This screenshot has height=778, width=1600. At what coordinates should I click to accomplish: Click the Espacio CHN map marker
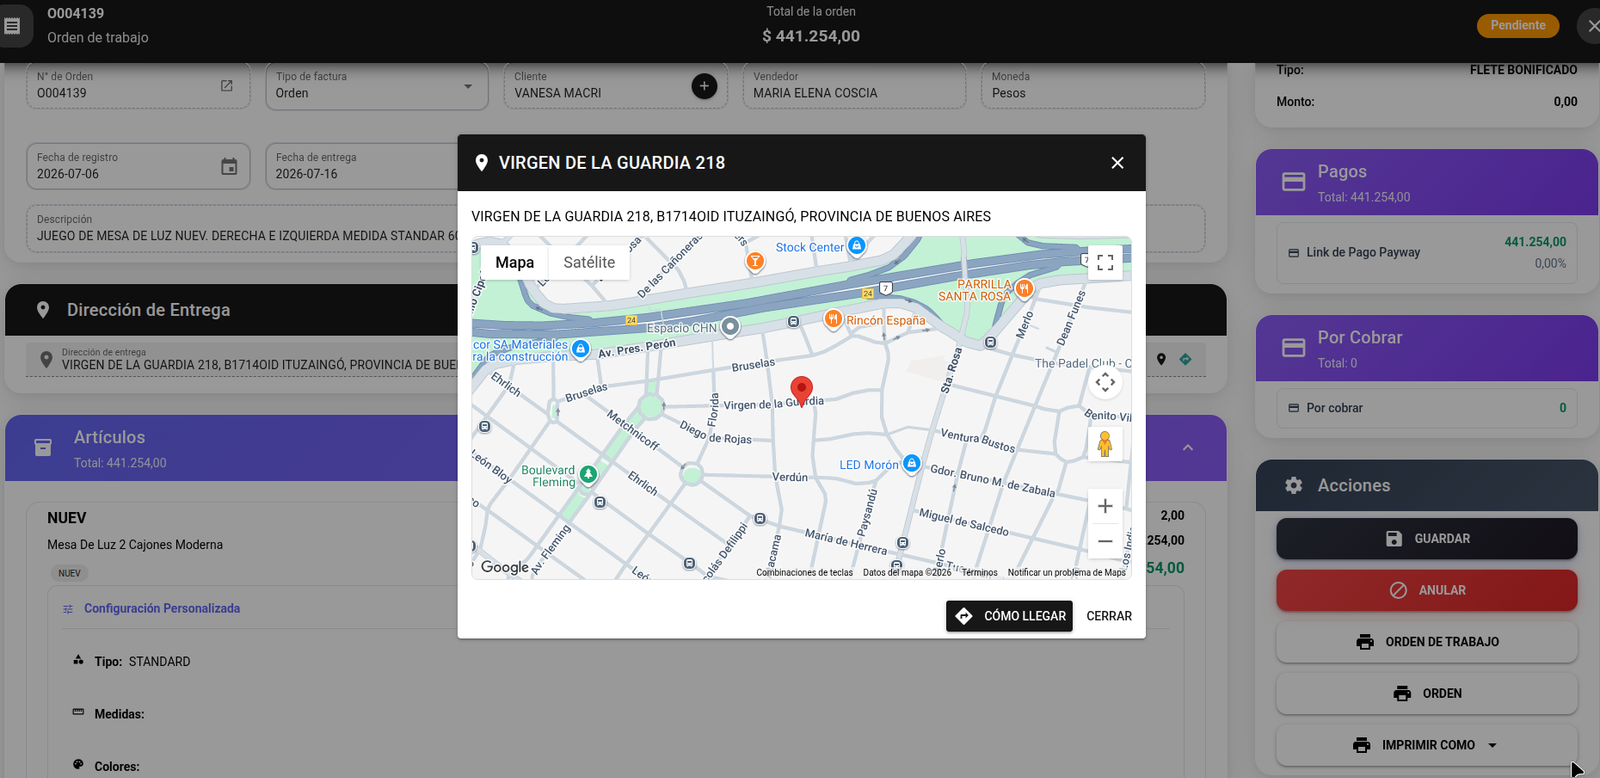click(x=731, y=326)
